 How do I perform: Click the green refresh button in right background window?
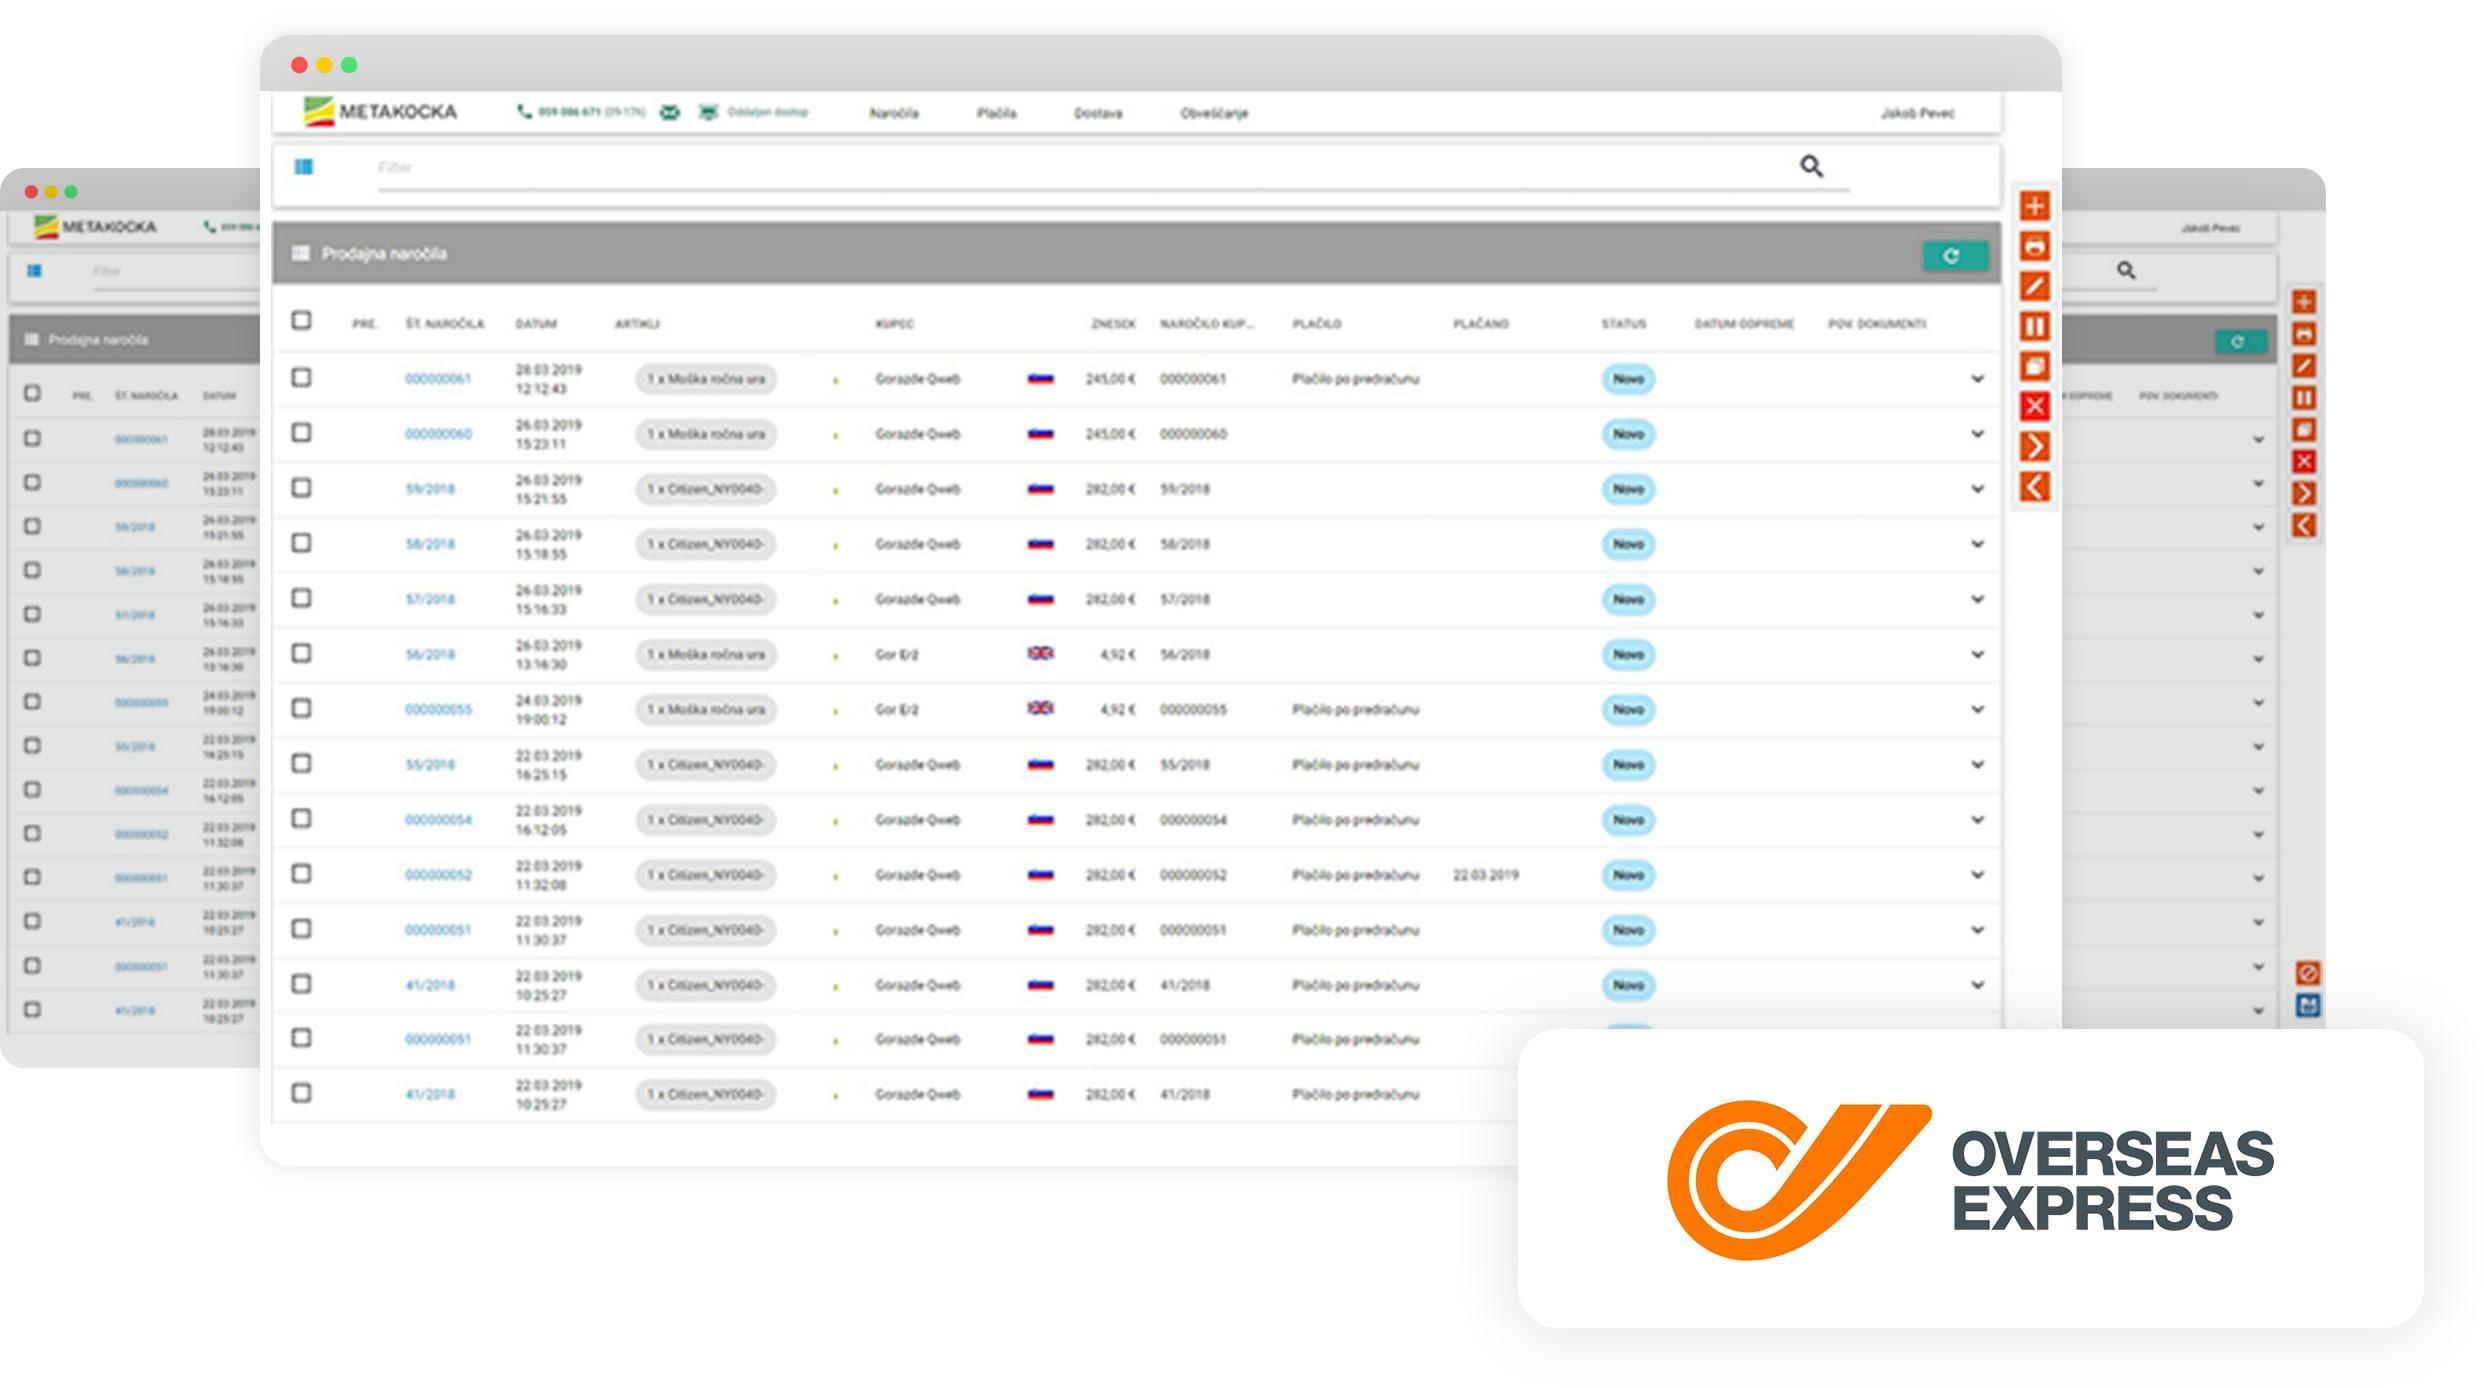tap(2240, 342)
